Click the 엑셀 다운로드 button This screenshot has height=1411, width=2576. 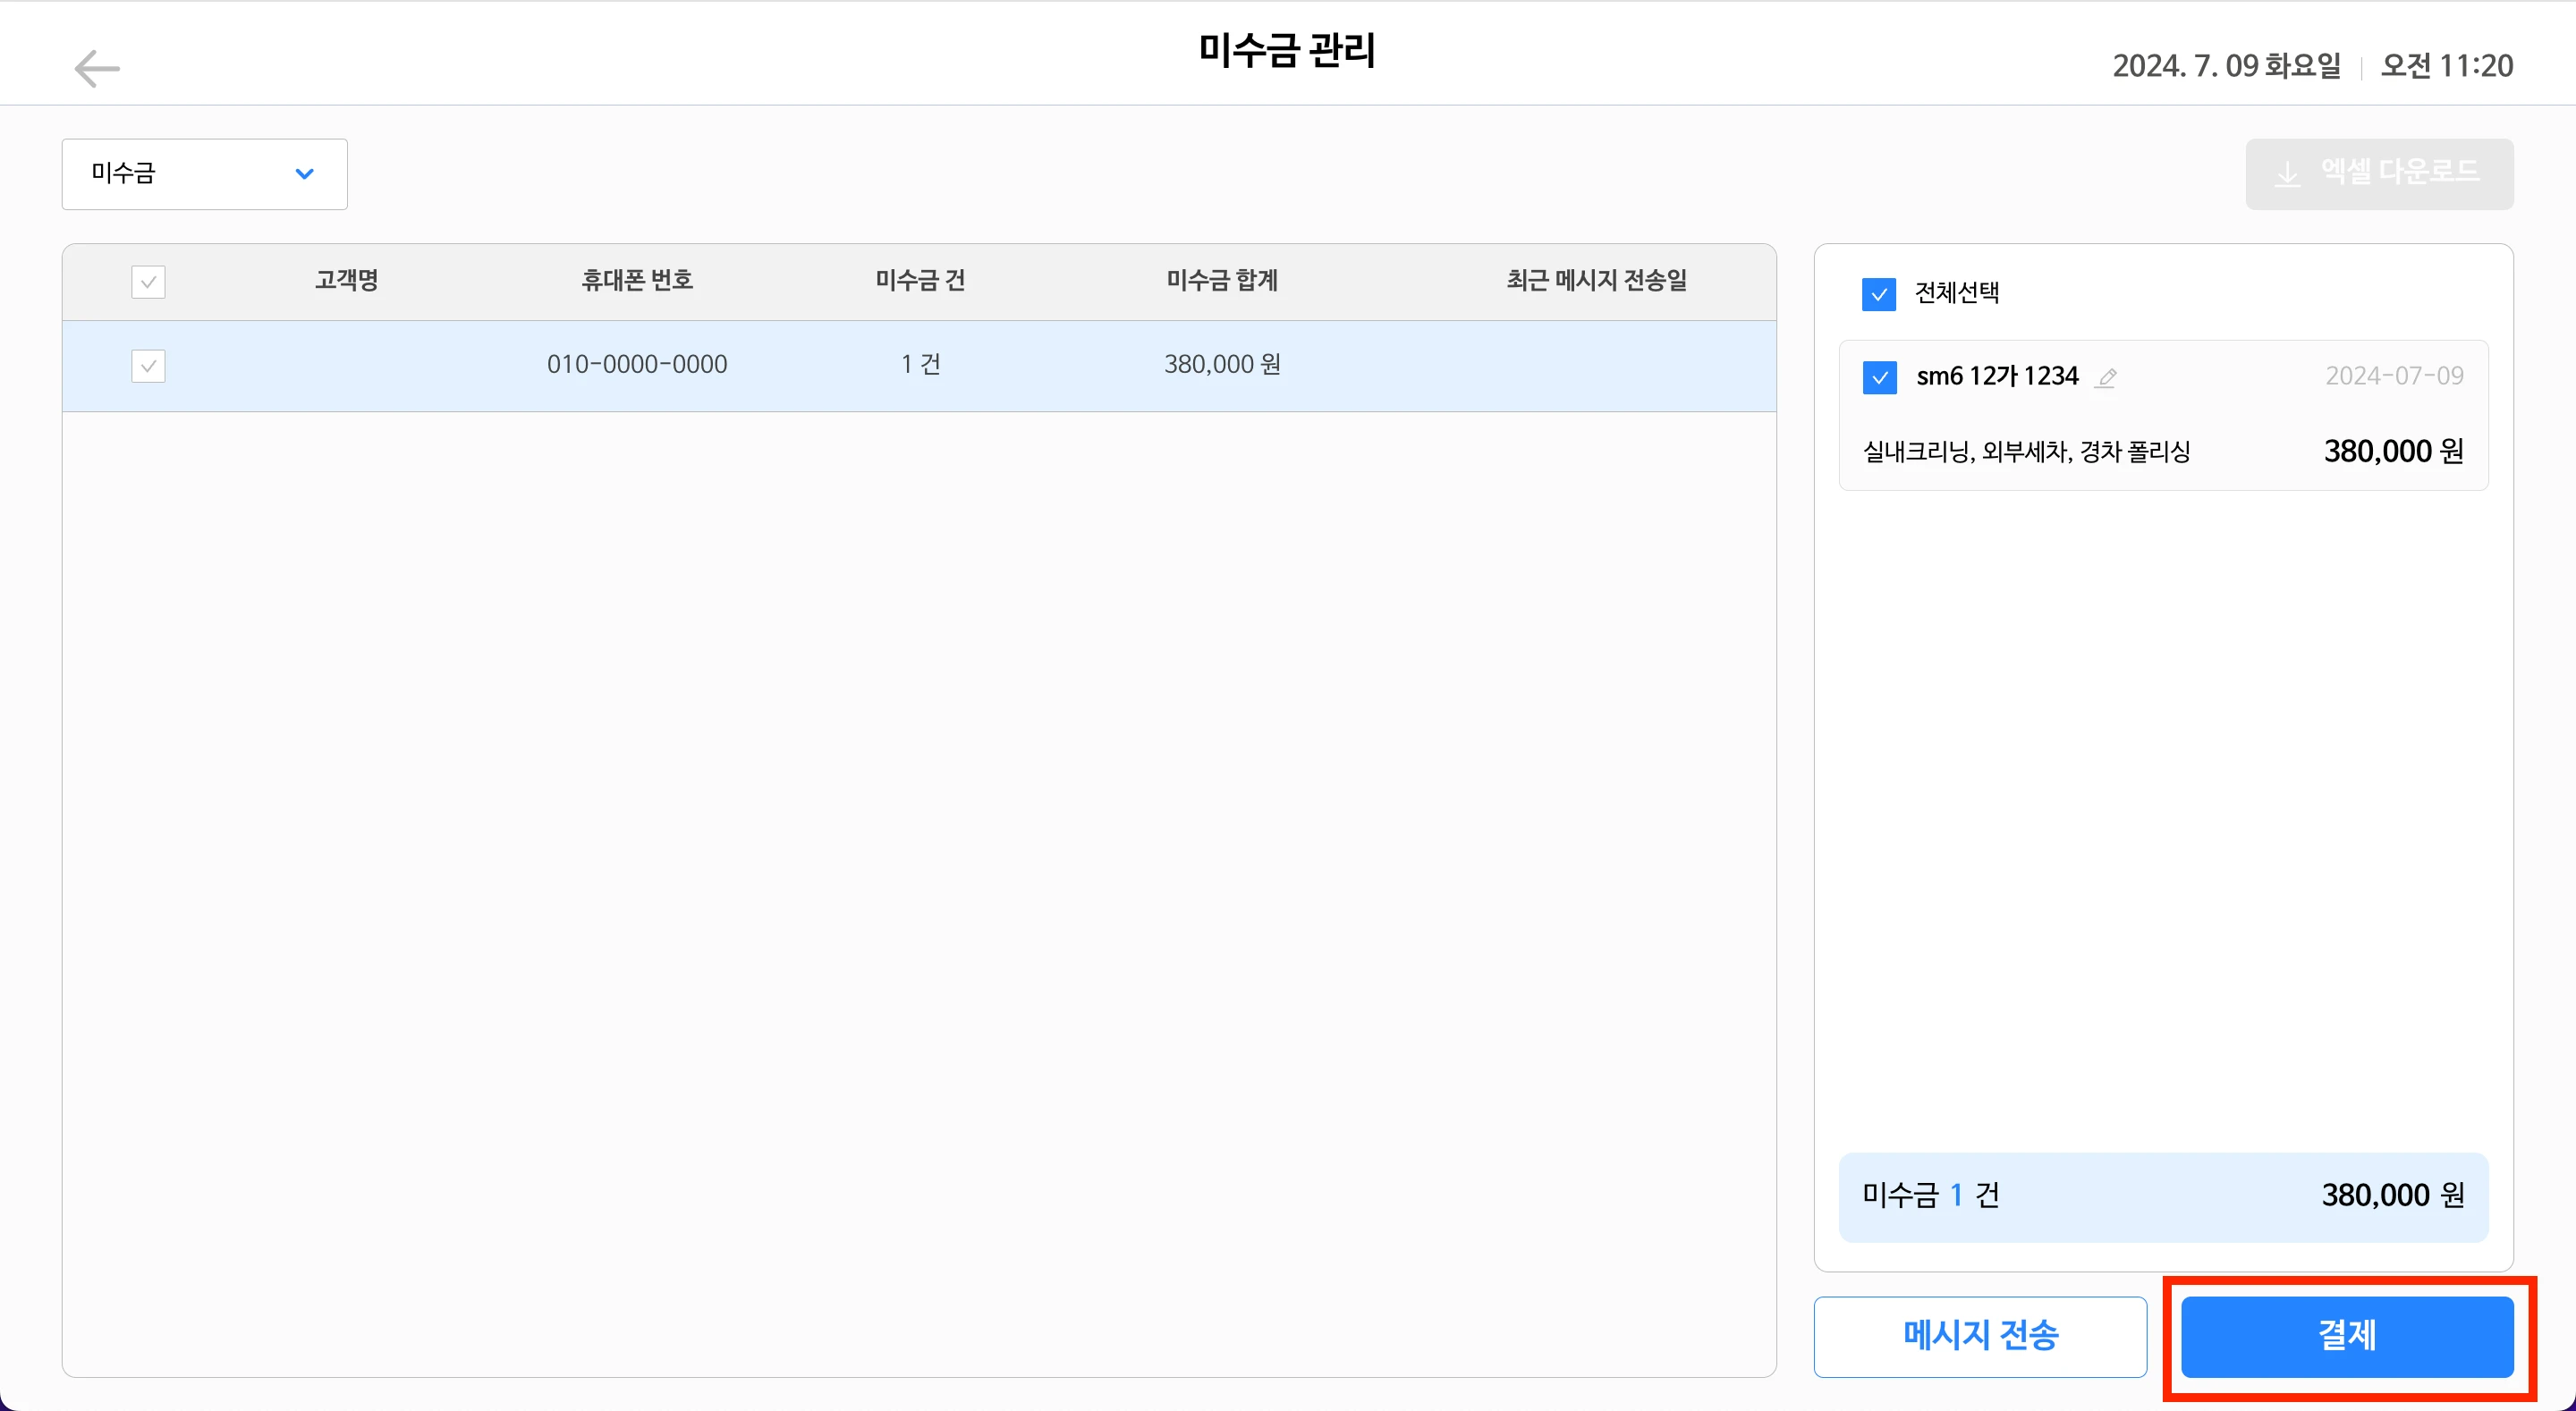coord(2379,174)
